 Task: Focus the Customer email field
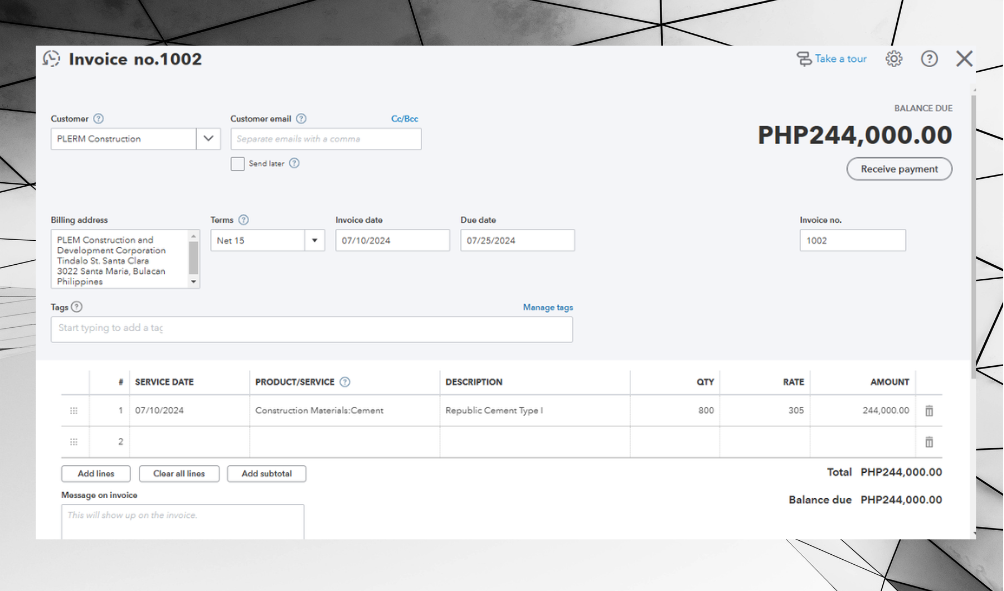pos(326,139)
